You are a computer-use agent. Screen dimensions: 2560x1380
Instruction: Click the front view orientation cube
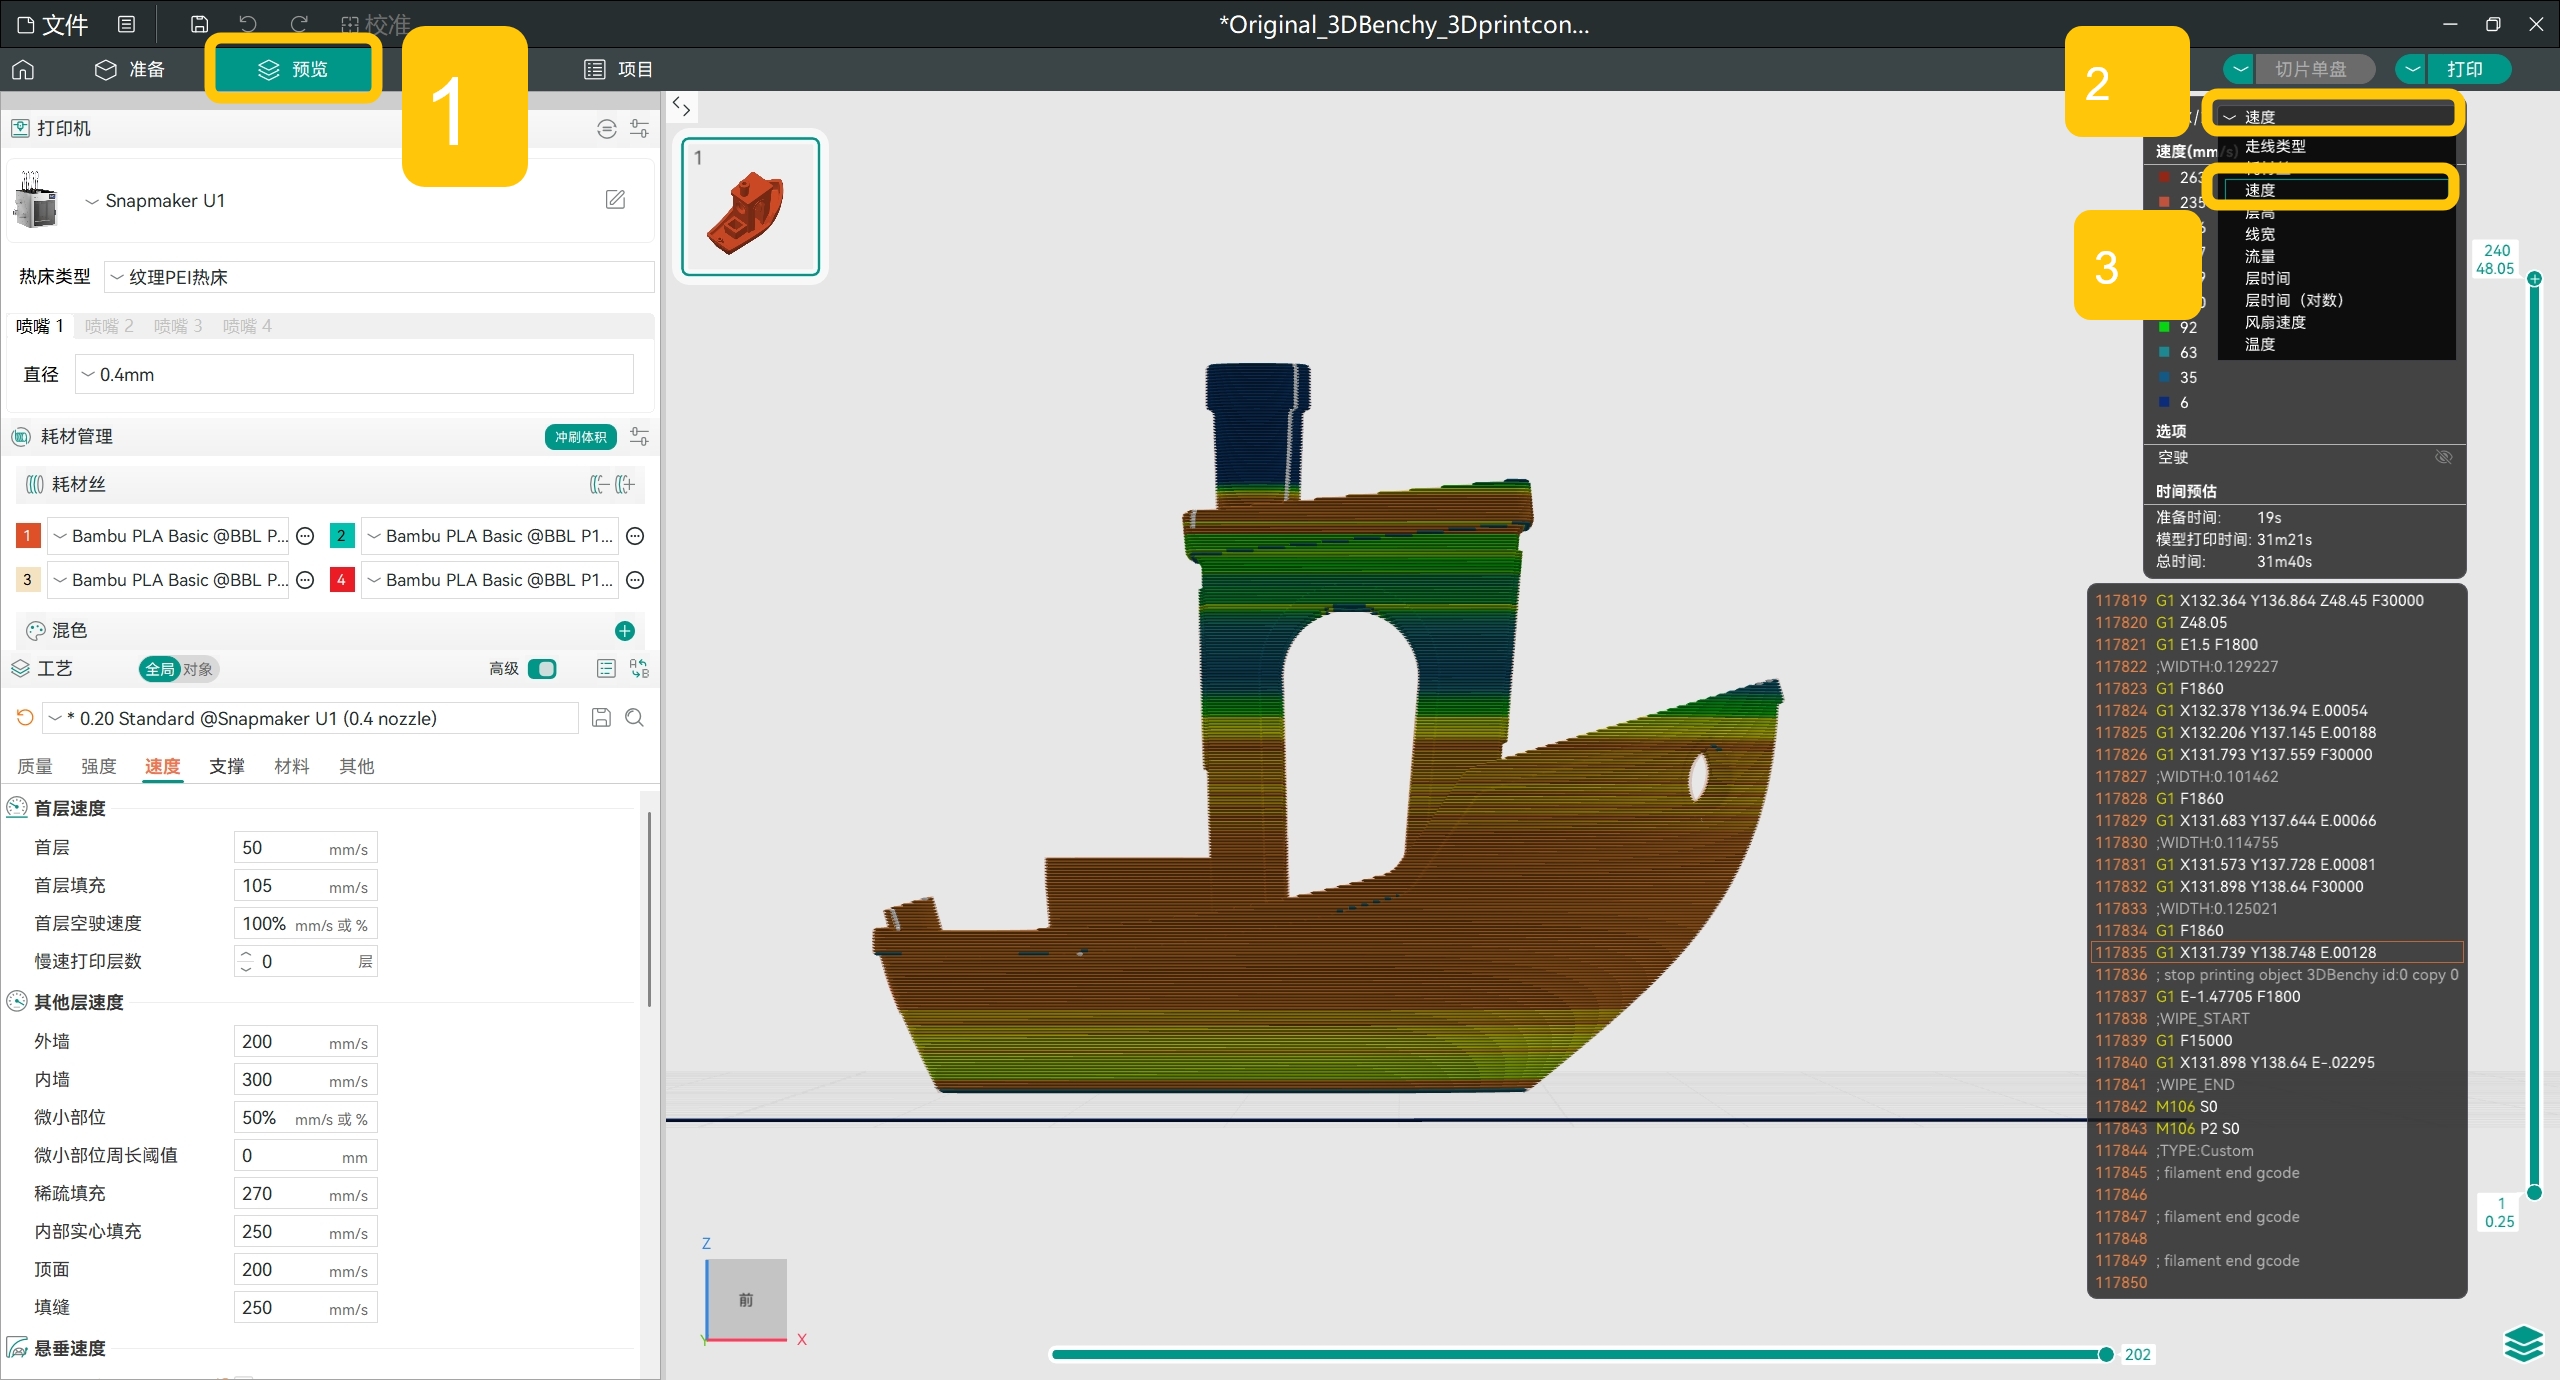tap(746, 1299)
